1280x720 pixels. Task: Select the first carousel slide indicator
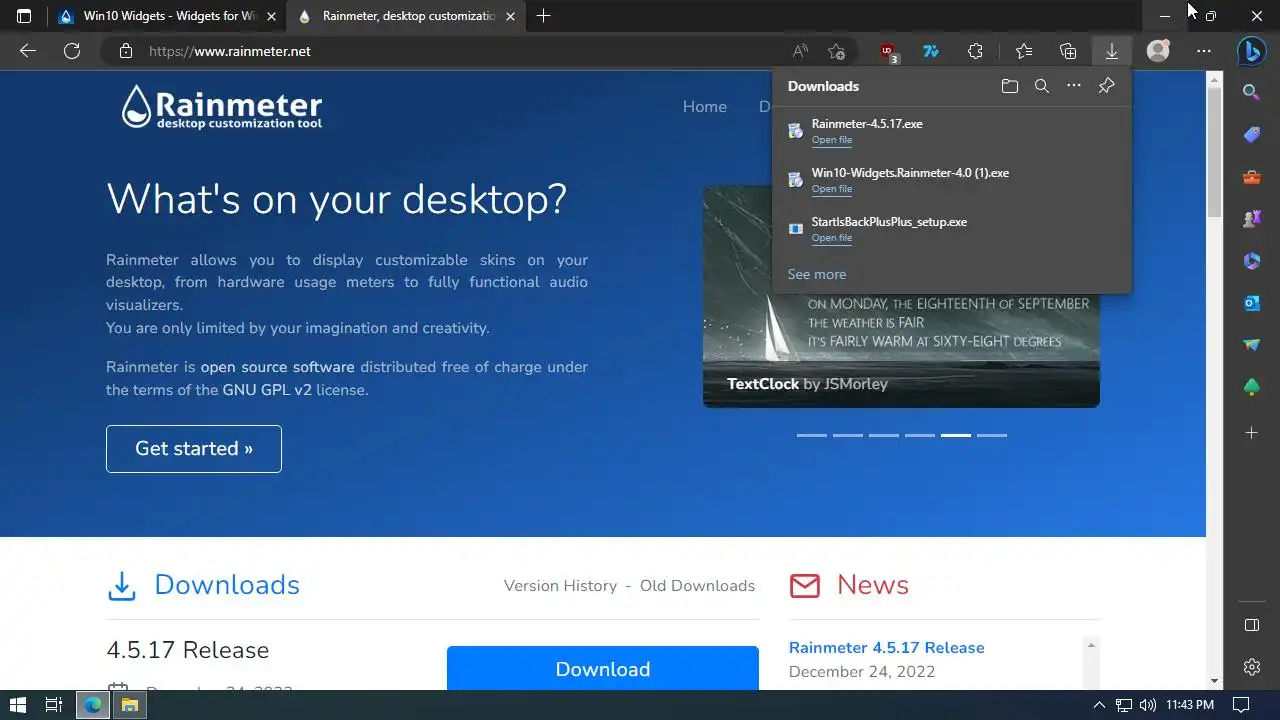(x=812, y=435)
